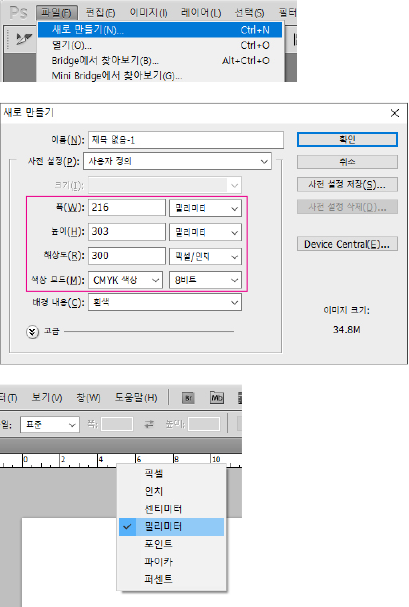Choose Mini Bridge에서 찾아보기(G)... entry

(x=160, y=75)
